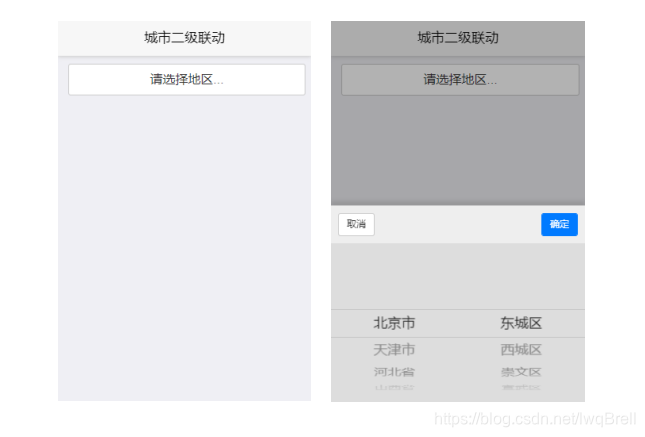The width and height of the screenshot is (645, 437).
Task: Click the 城市二级联动 title in the left screen
Action: [x=184, y=38]
